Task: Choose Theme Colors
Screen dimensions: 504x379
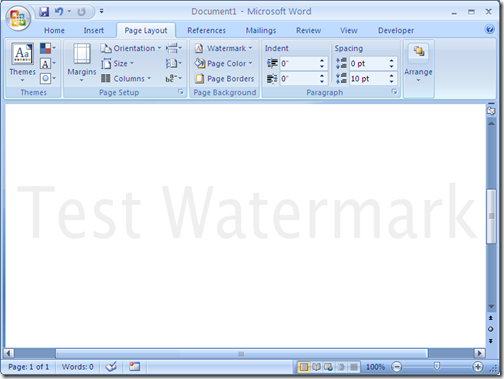Action: [x=48, y=48]
